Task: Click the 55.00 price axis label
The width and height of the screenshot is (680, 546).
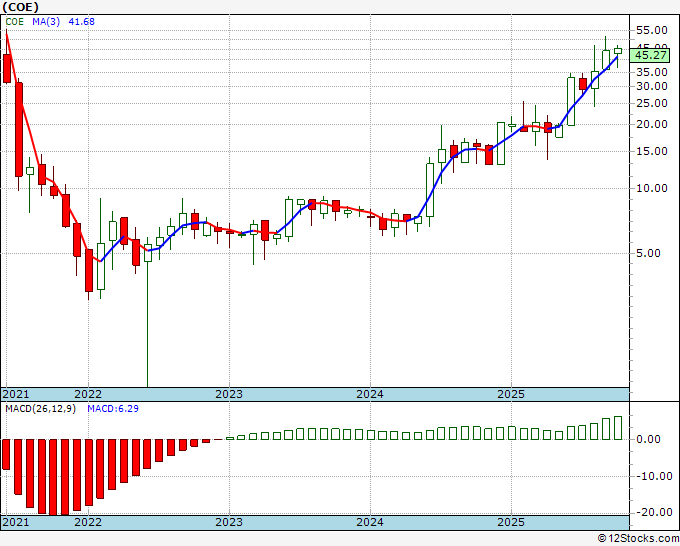Action: [651, 30]
